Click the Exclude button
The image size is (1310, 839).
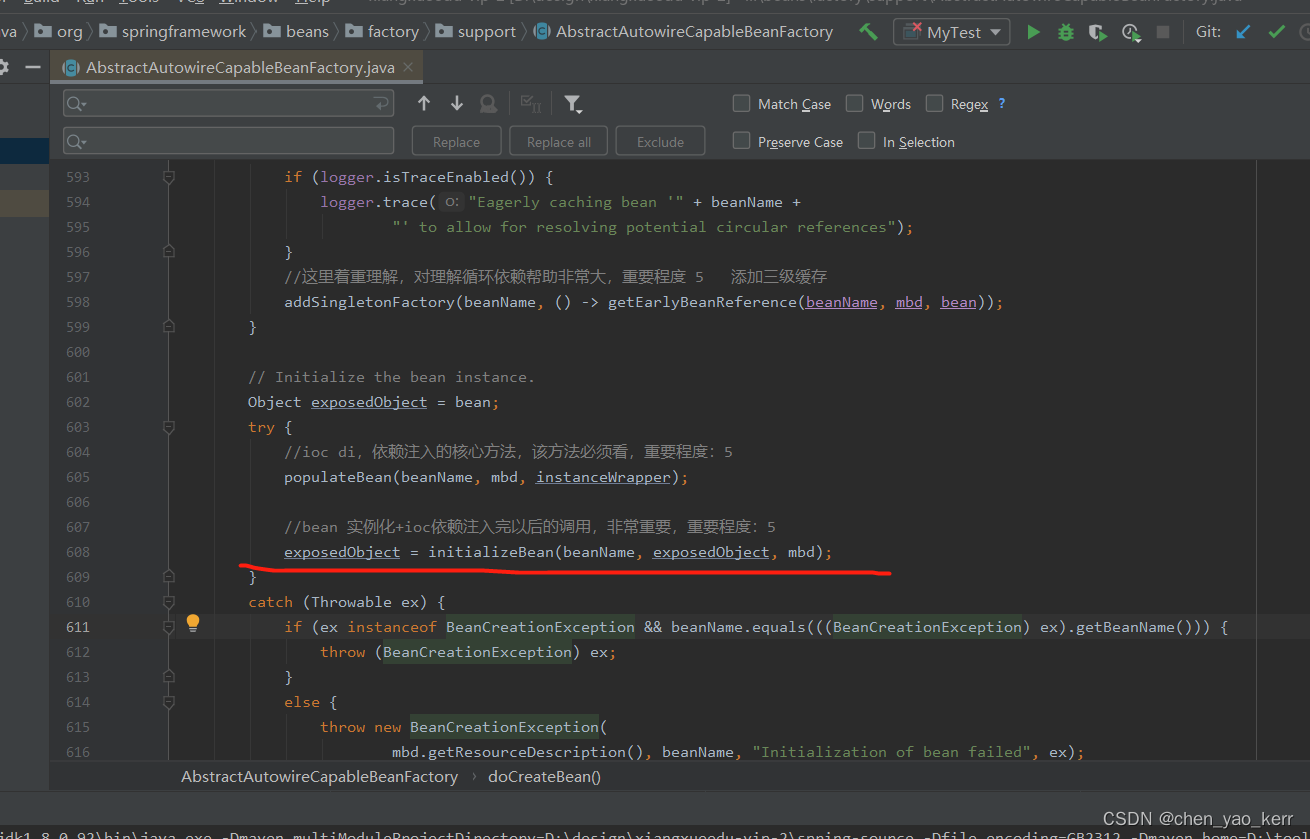(x=660, y=140)
